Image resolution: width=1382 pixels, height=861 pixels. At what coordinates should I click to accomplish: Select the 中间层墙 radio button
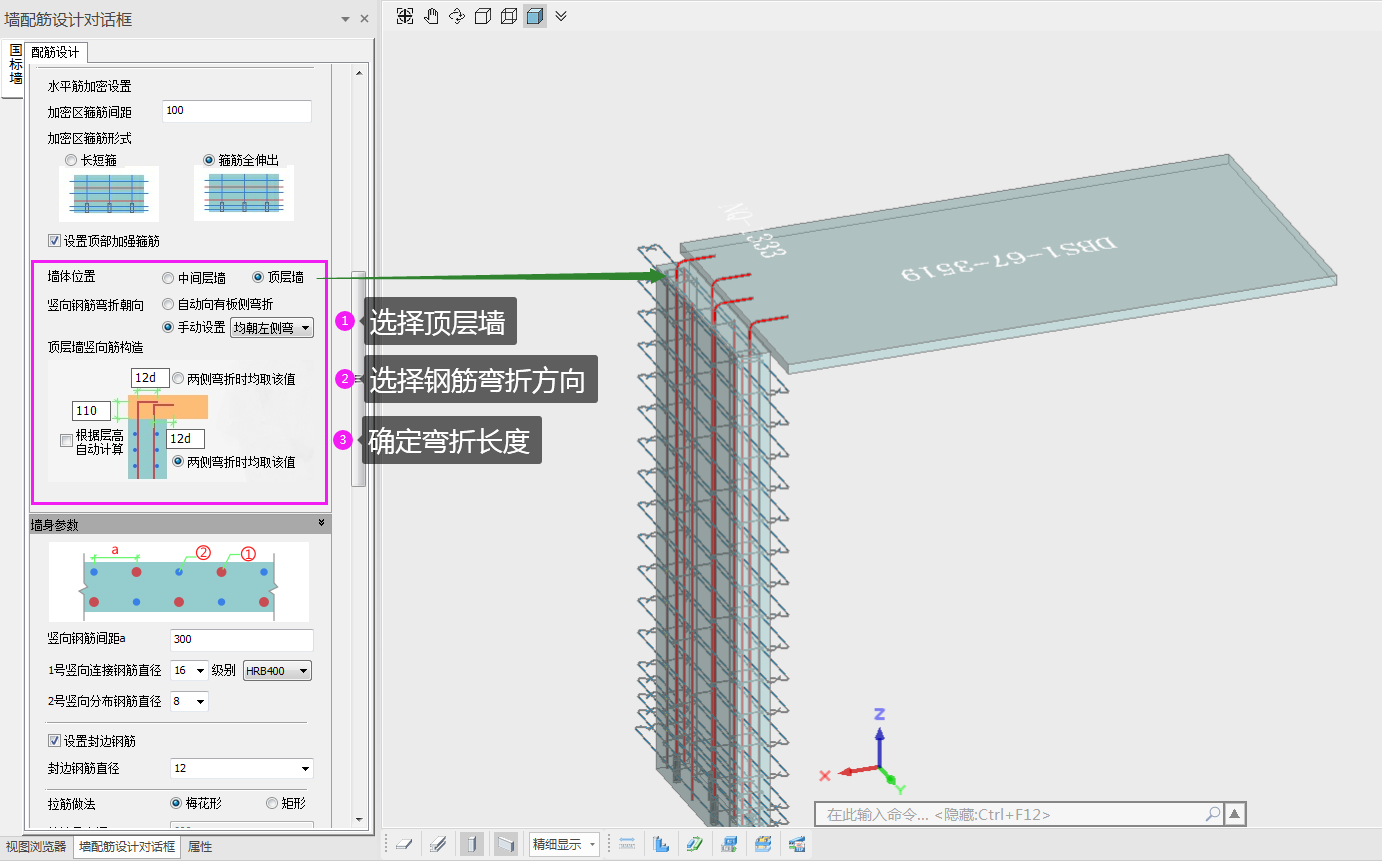pos(169,278)
